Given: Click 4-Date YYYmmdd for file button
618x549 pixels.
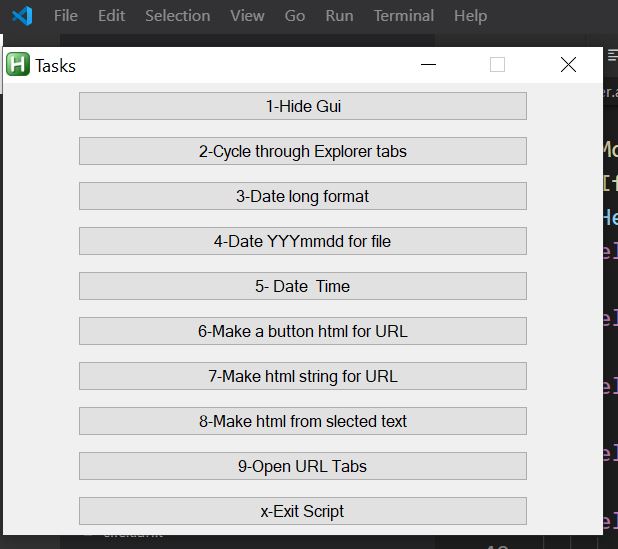Looking at the screenshot, I should tap(302, 241).
